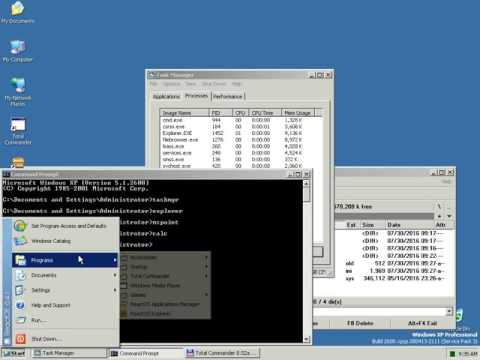Sort processes by PID column
This screenshot has height=360, width=480.
click(x=221, y=113)
